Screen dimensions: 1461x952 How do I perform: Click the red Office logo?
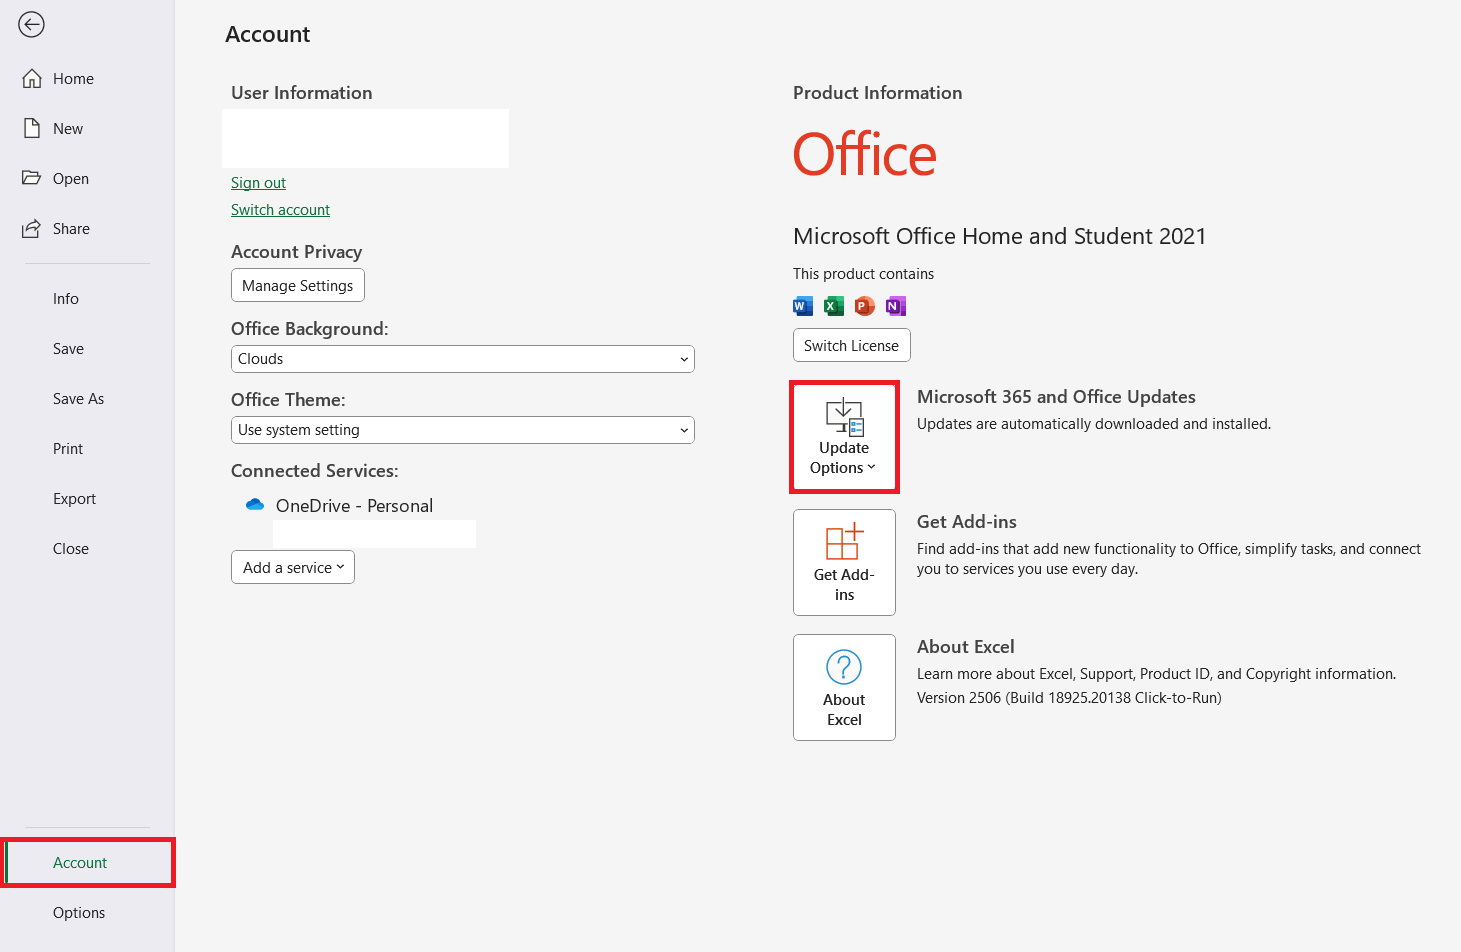(865, 155)
